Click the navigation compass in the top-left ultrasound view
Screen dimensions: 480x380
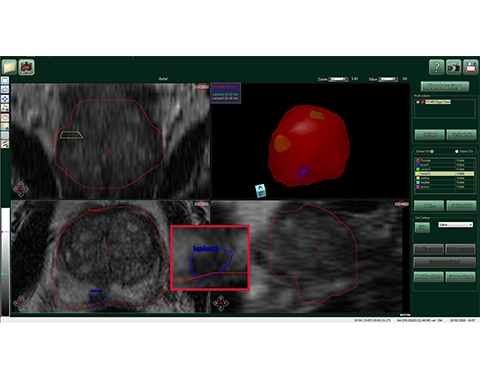(x=21, y=189)
